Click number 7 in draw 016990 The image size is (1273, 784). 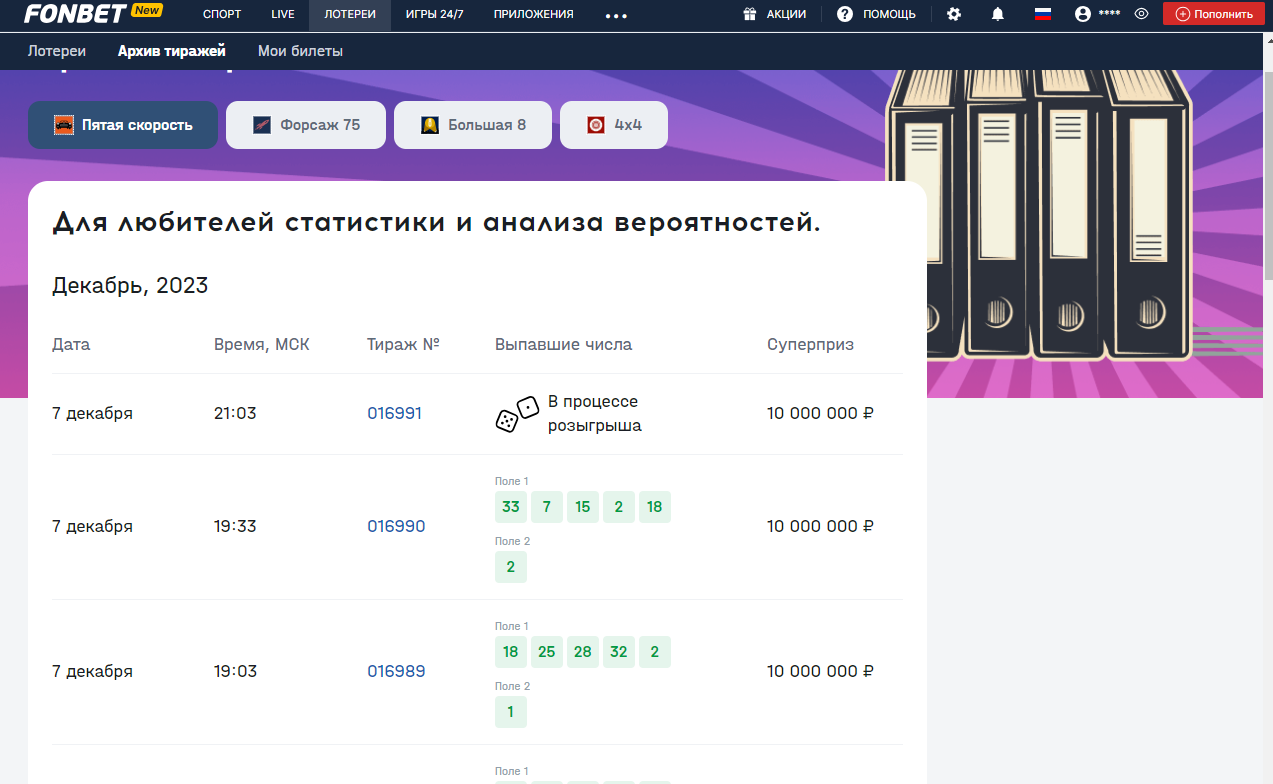547,507
